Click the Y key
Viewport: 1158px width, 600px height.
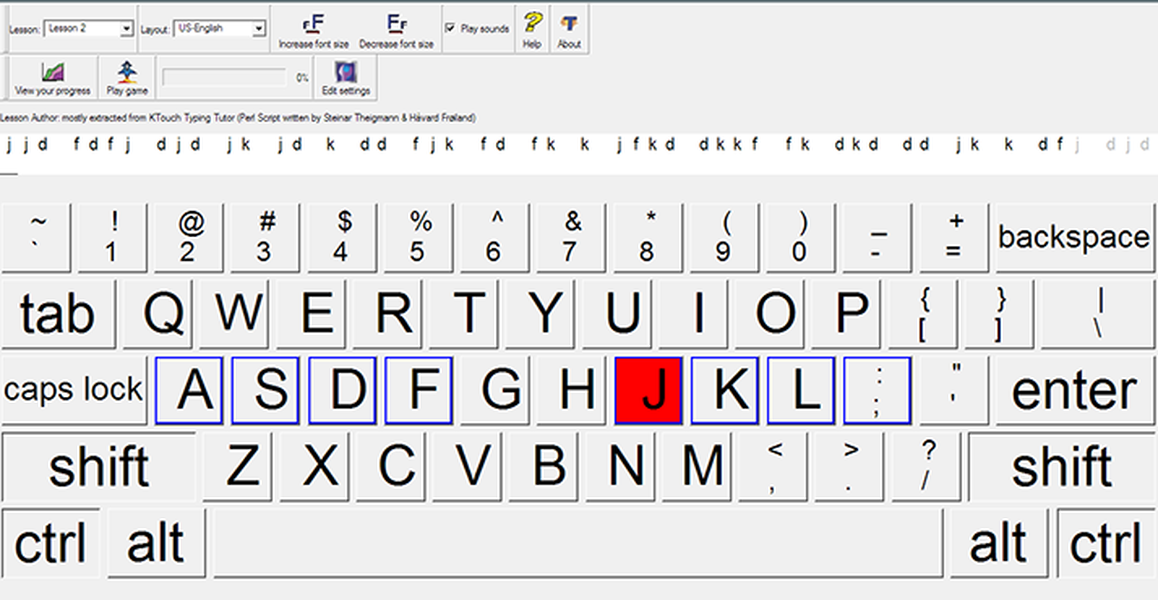click(x=541, y=314)
